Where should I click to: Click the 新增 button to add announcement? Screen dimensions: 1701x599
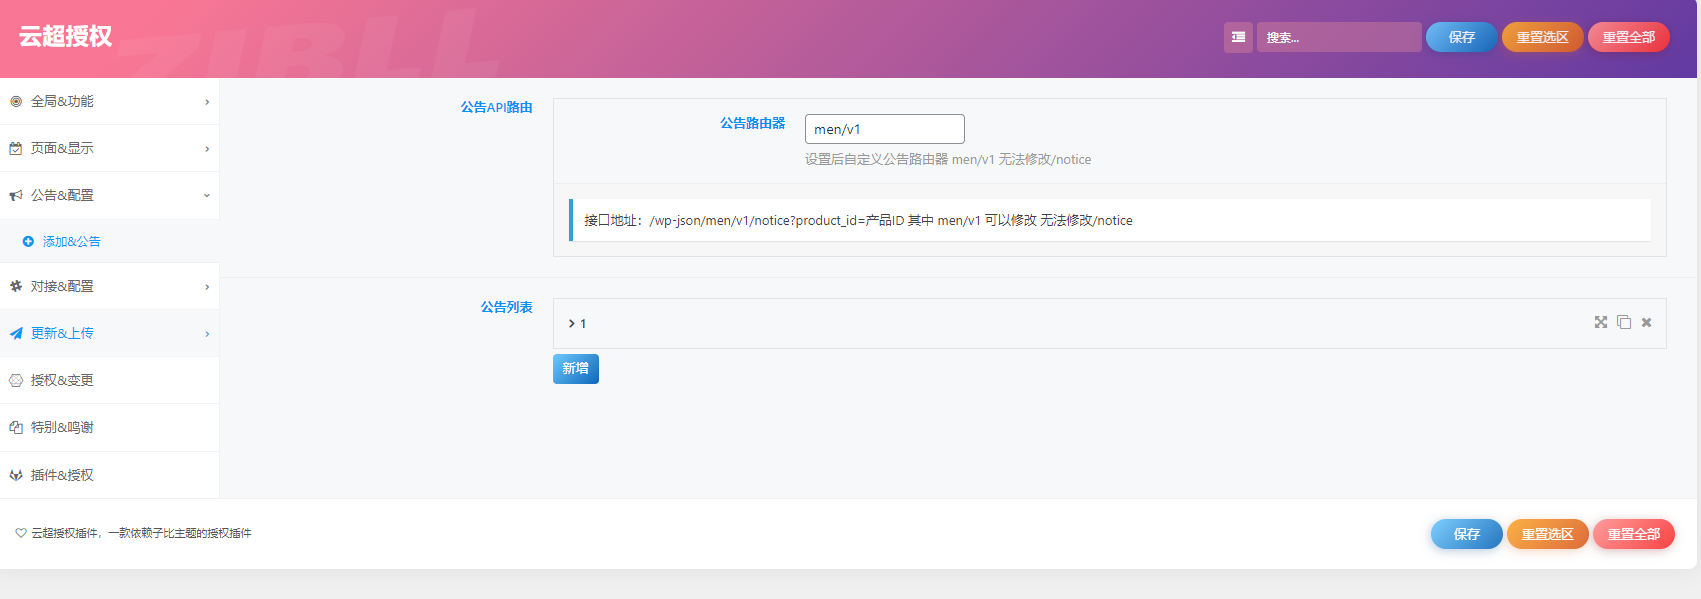click(575, 369)
